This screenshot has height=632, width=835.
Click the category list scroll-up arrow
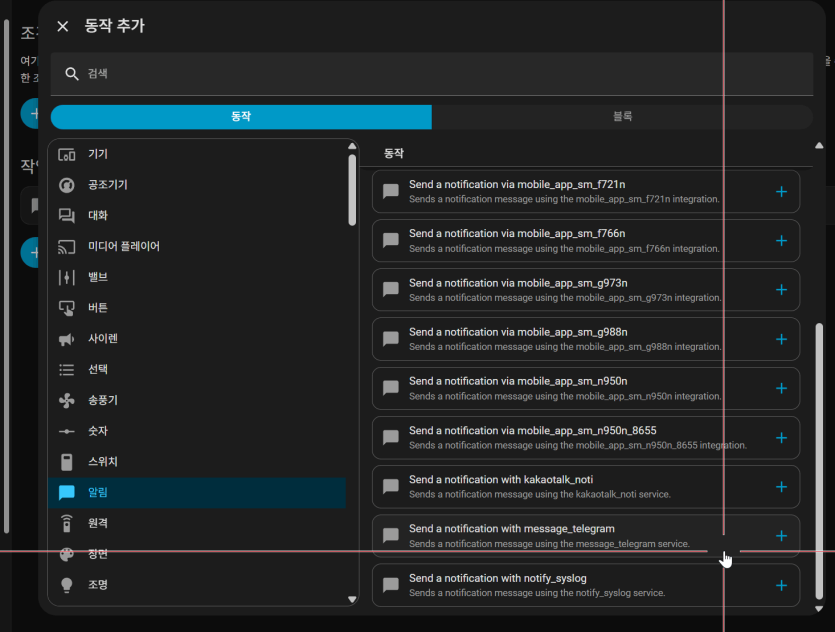click(x=352, y=146)
